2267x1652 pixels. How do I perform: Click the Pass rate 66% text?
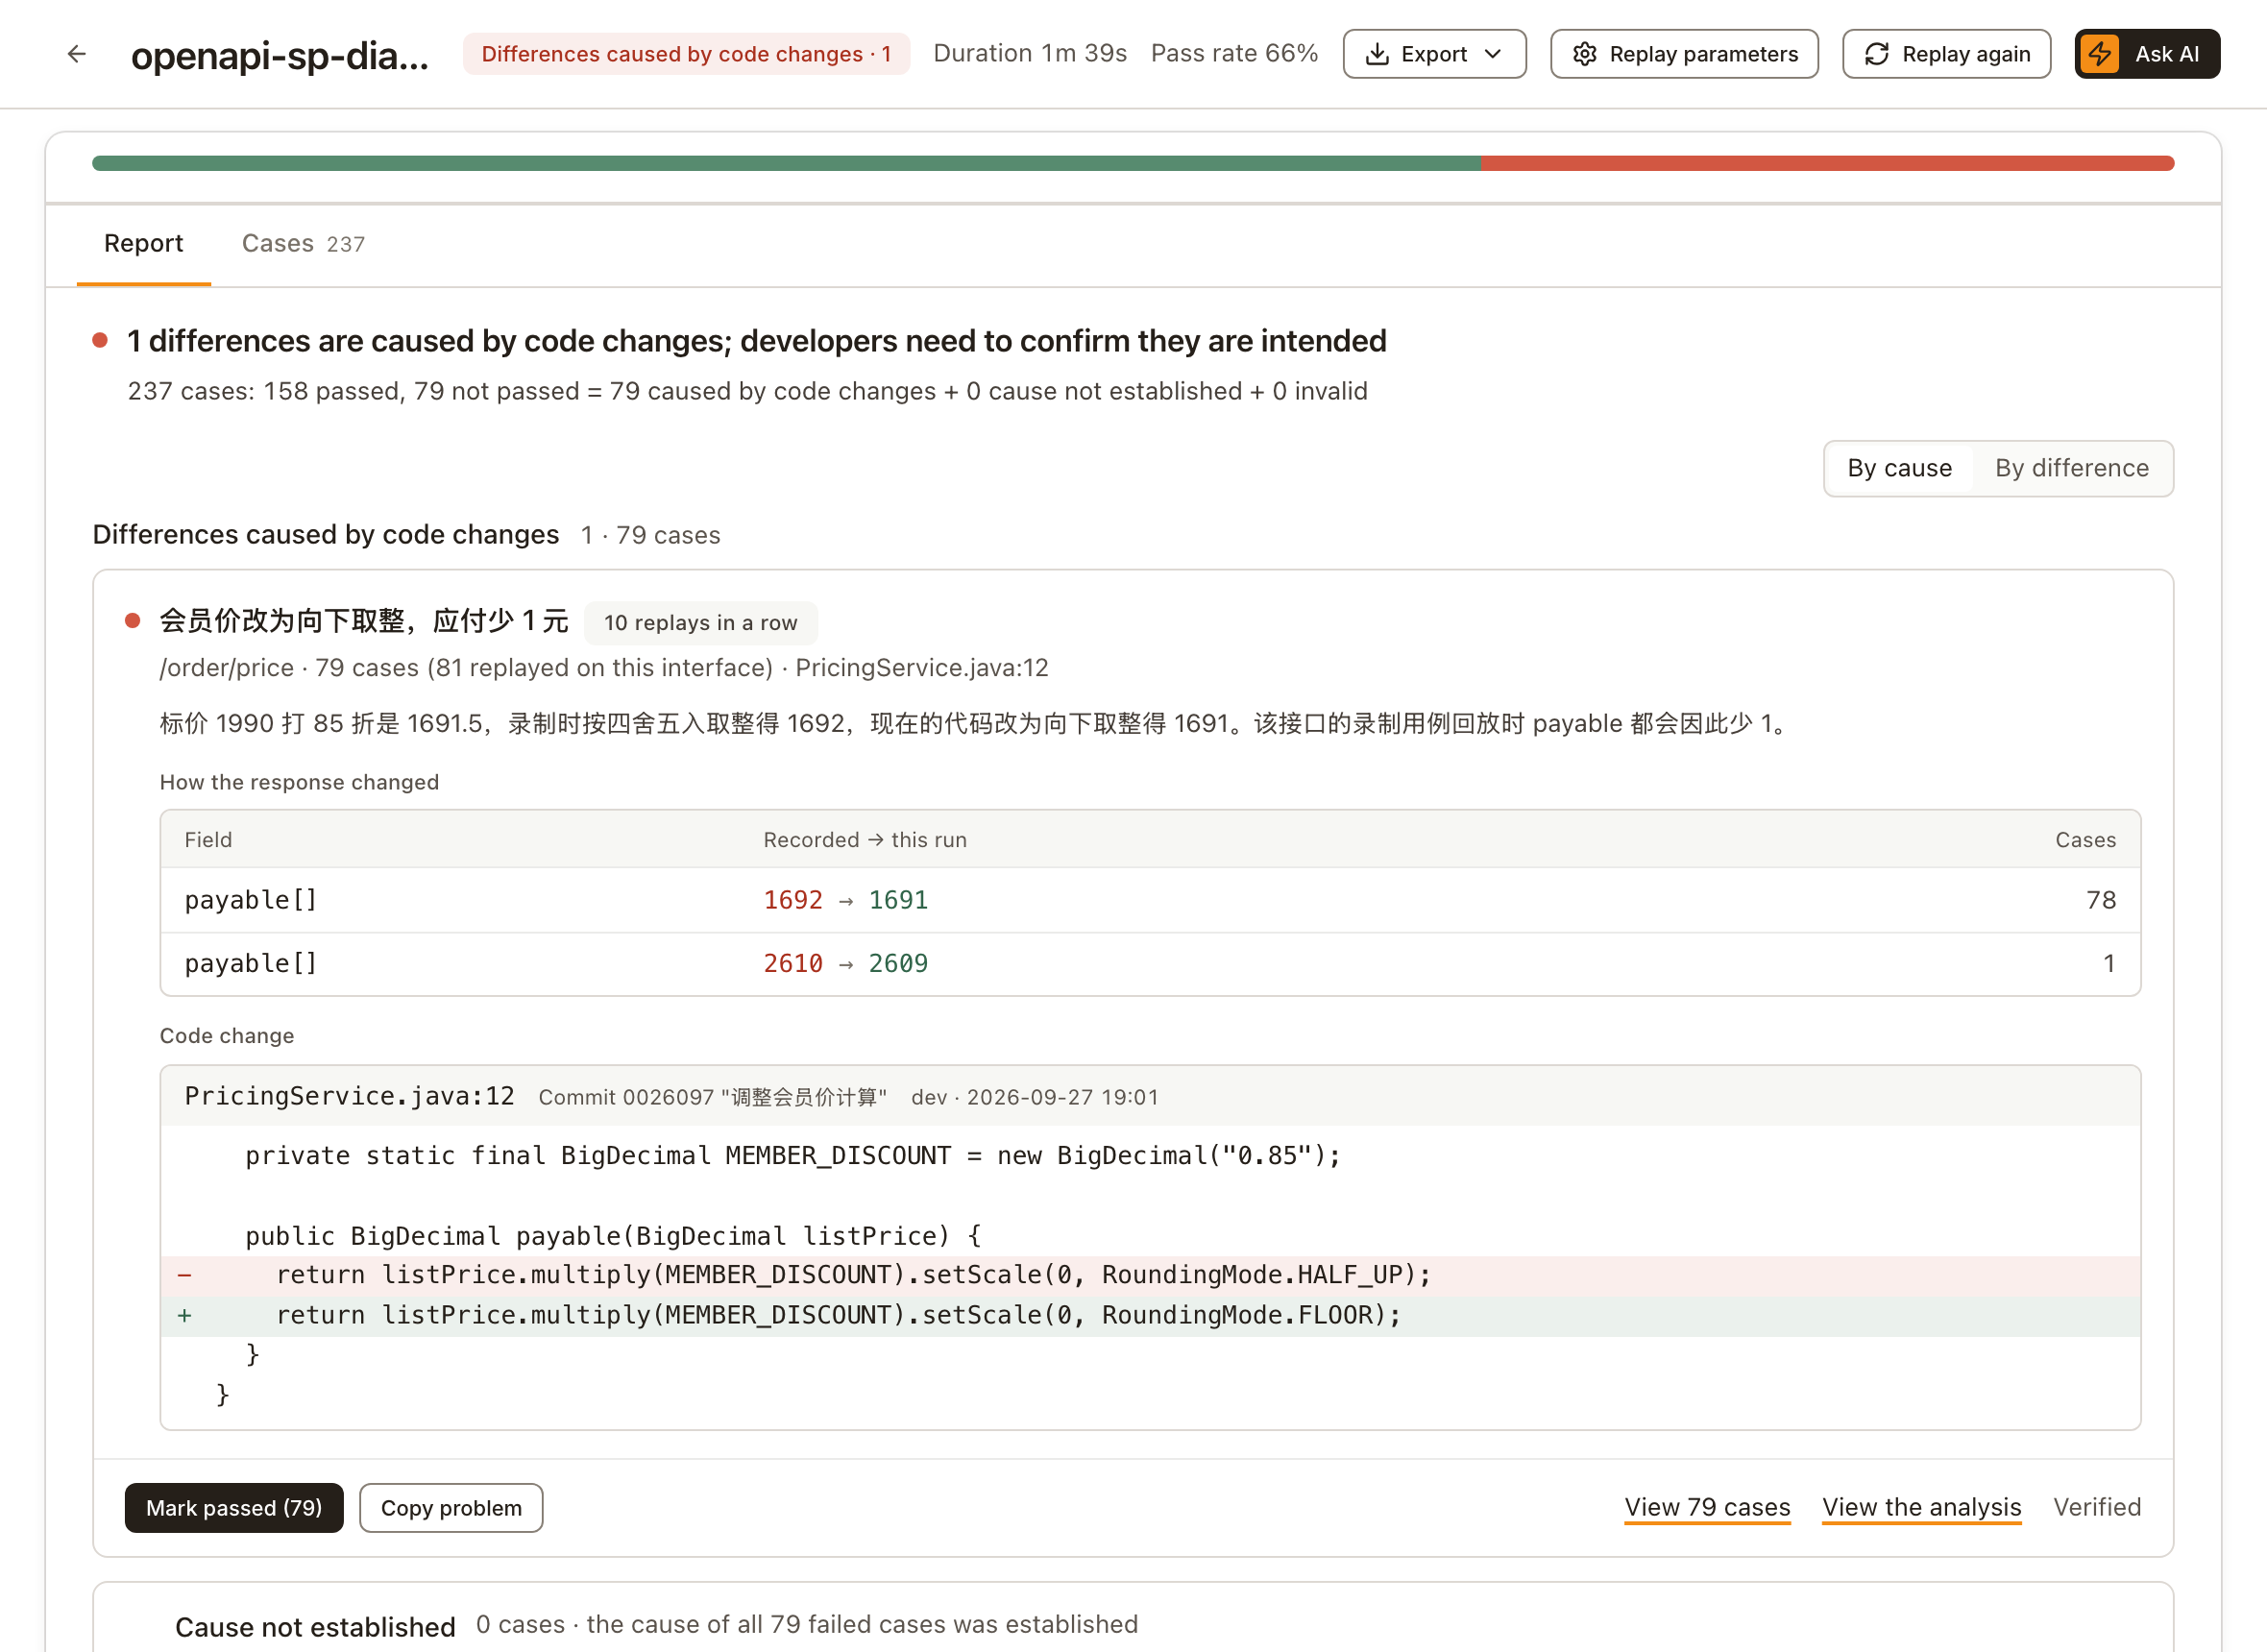point(1234,54)
